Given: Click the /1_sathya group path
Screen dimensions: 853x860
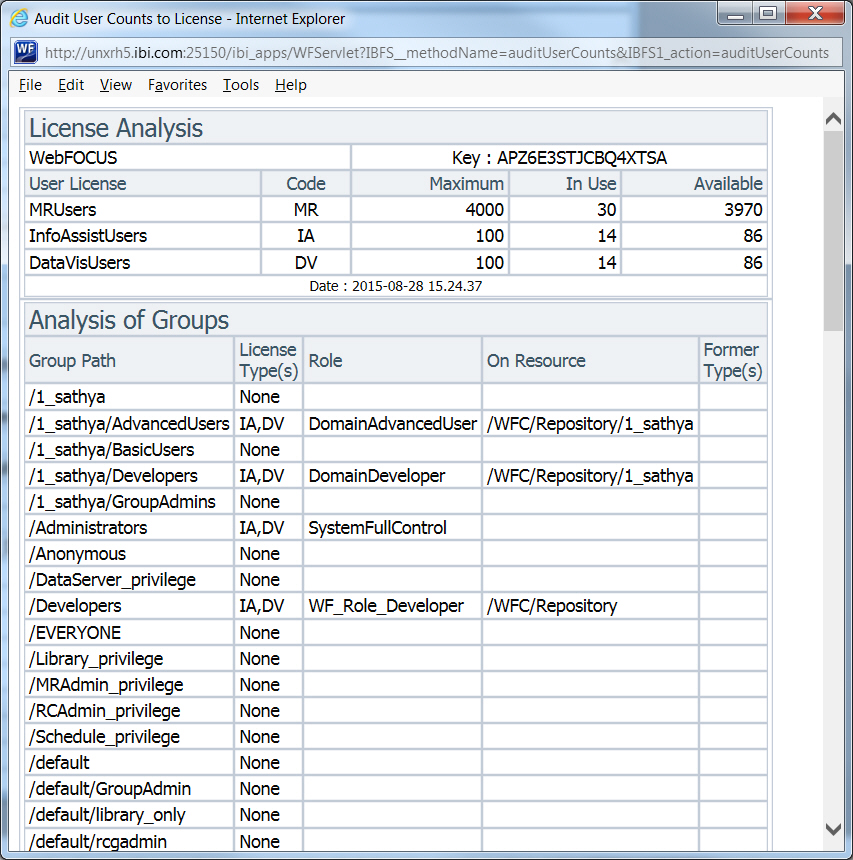Looking at the screenshot, I should coord(67,397).
